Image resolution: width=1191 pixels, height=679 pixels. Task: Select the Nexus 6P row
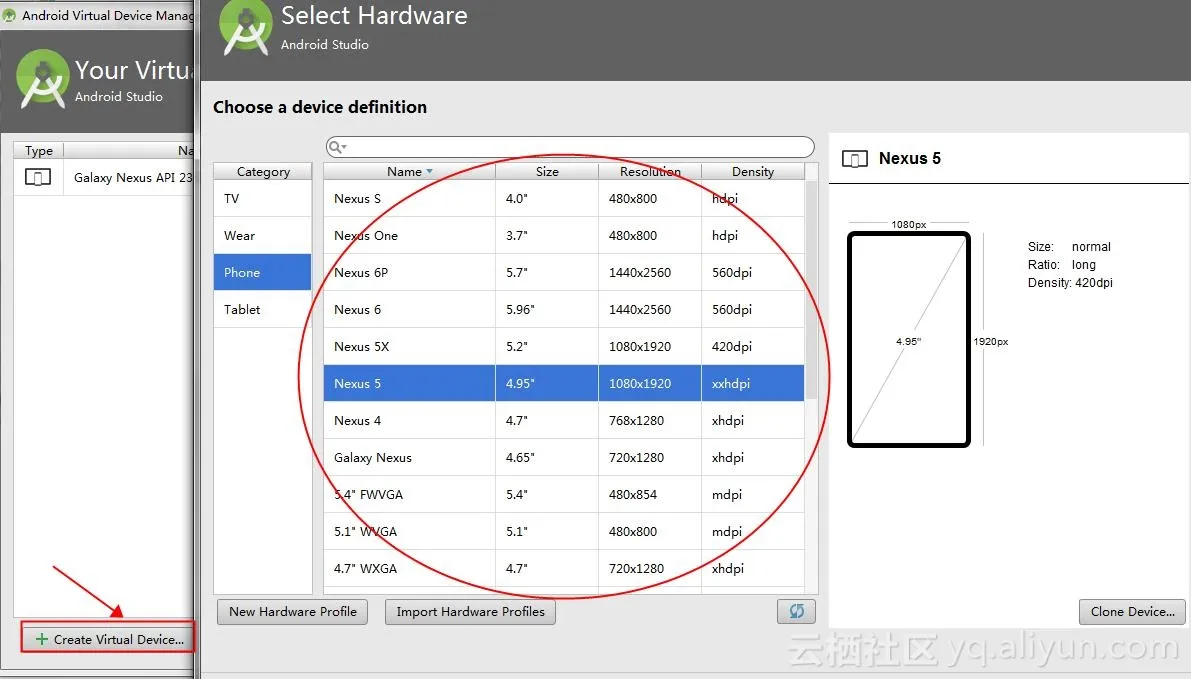(564, 272)
